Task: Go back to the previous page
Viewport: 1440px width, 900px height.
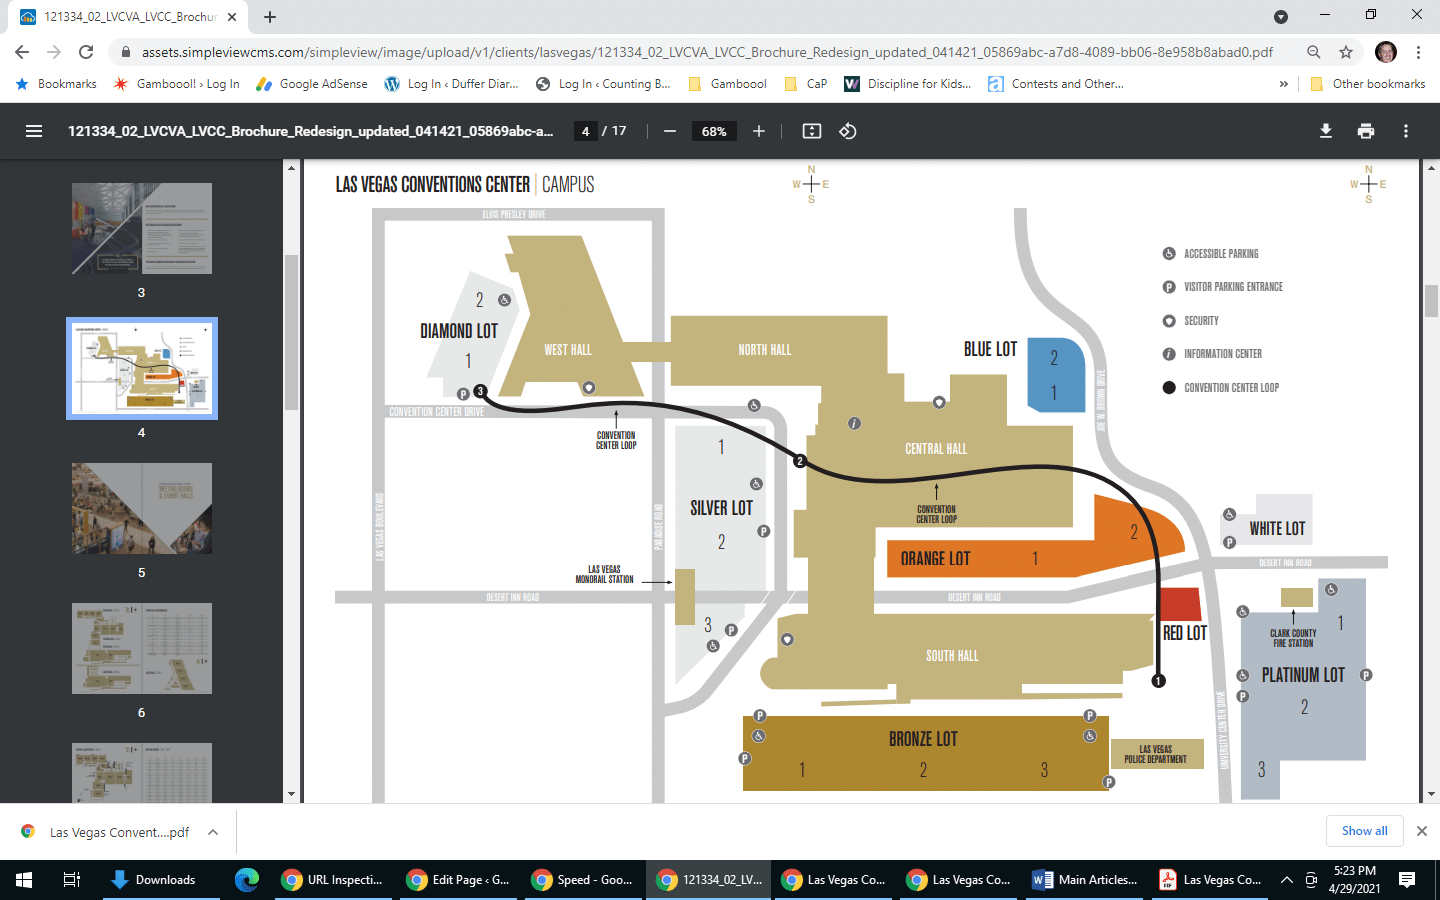Action: point(22,52)
